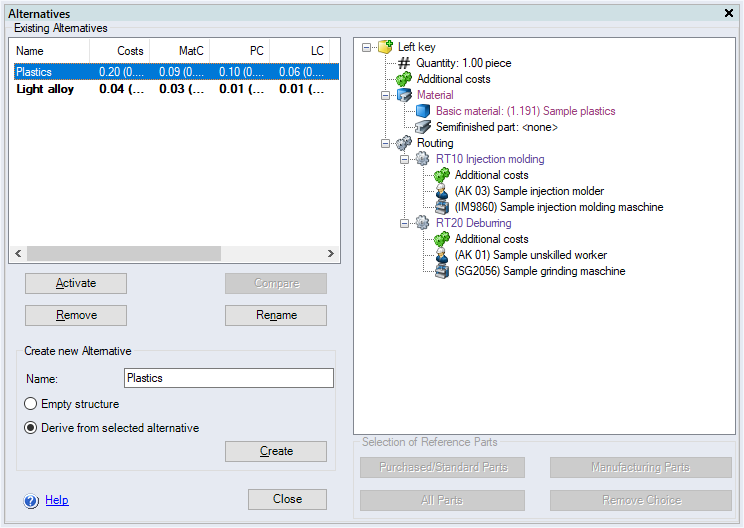Select the Empty structure radio option
Image resolution: width=744 pixels, height=528 pixels.
tap(31, 404)
